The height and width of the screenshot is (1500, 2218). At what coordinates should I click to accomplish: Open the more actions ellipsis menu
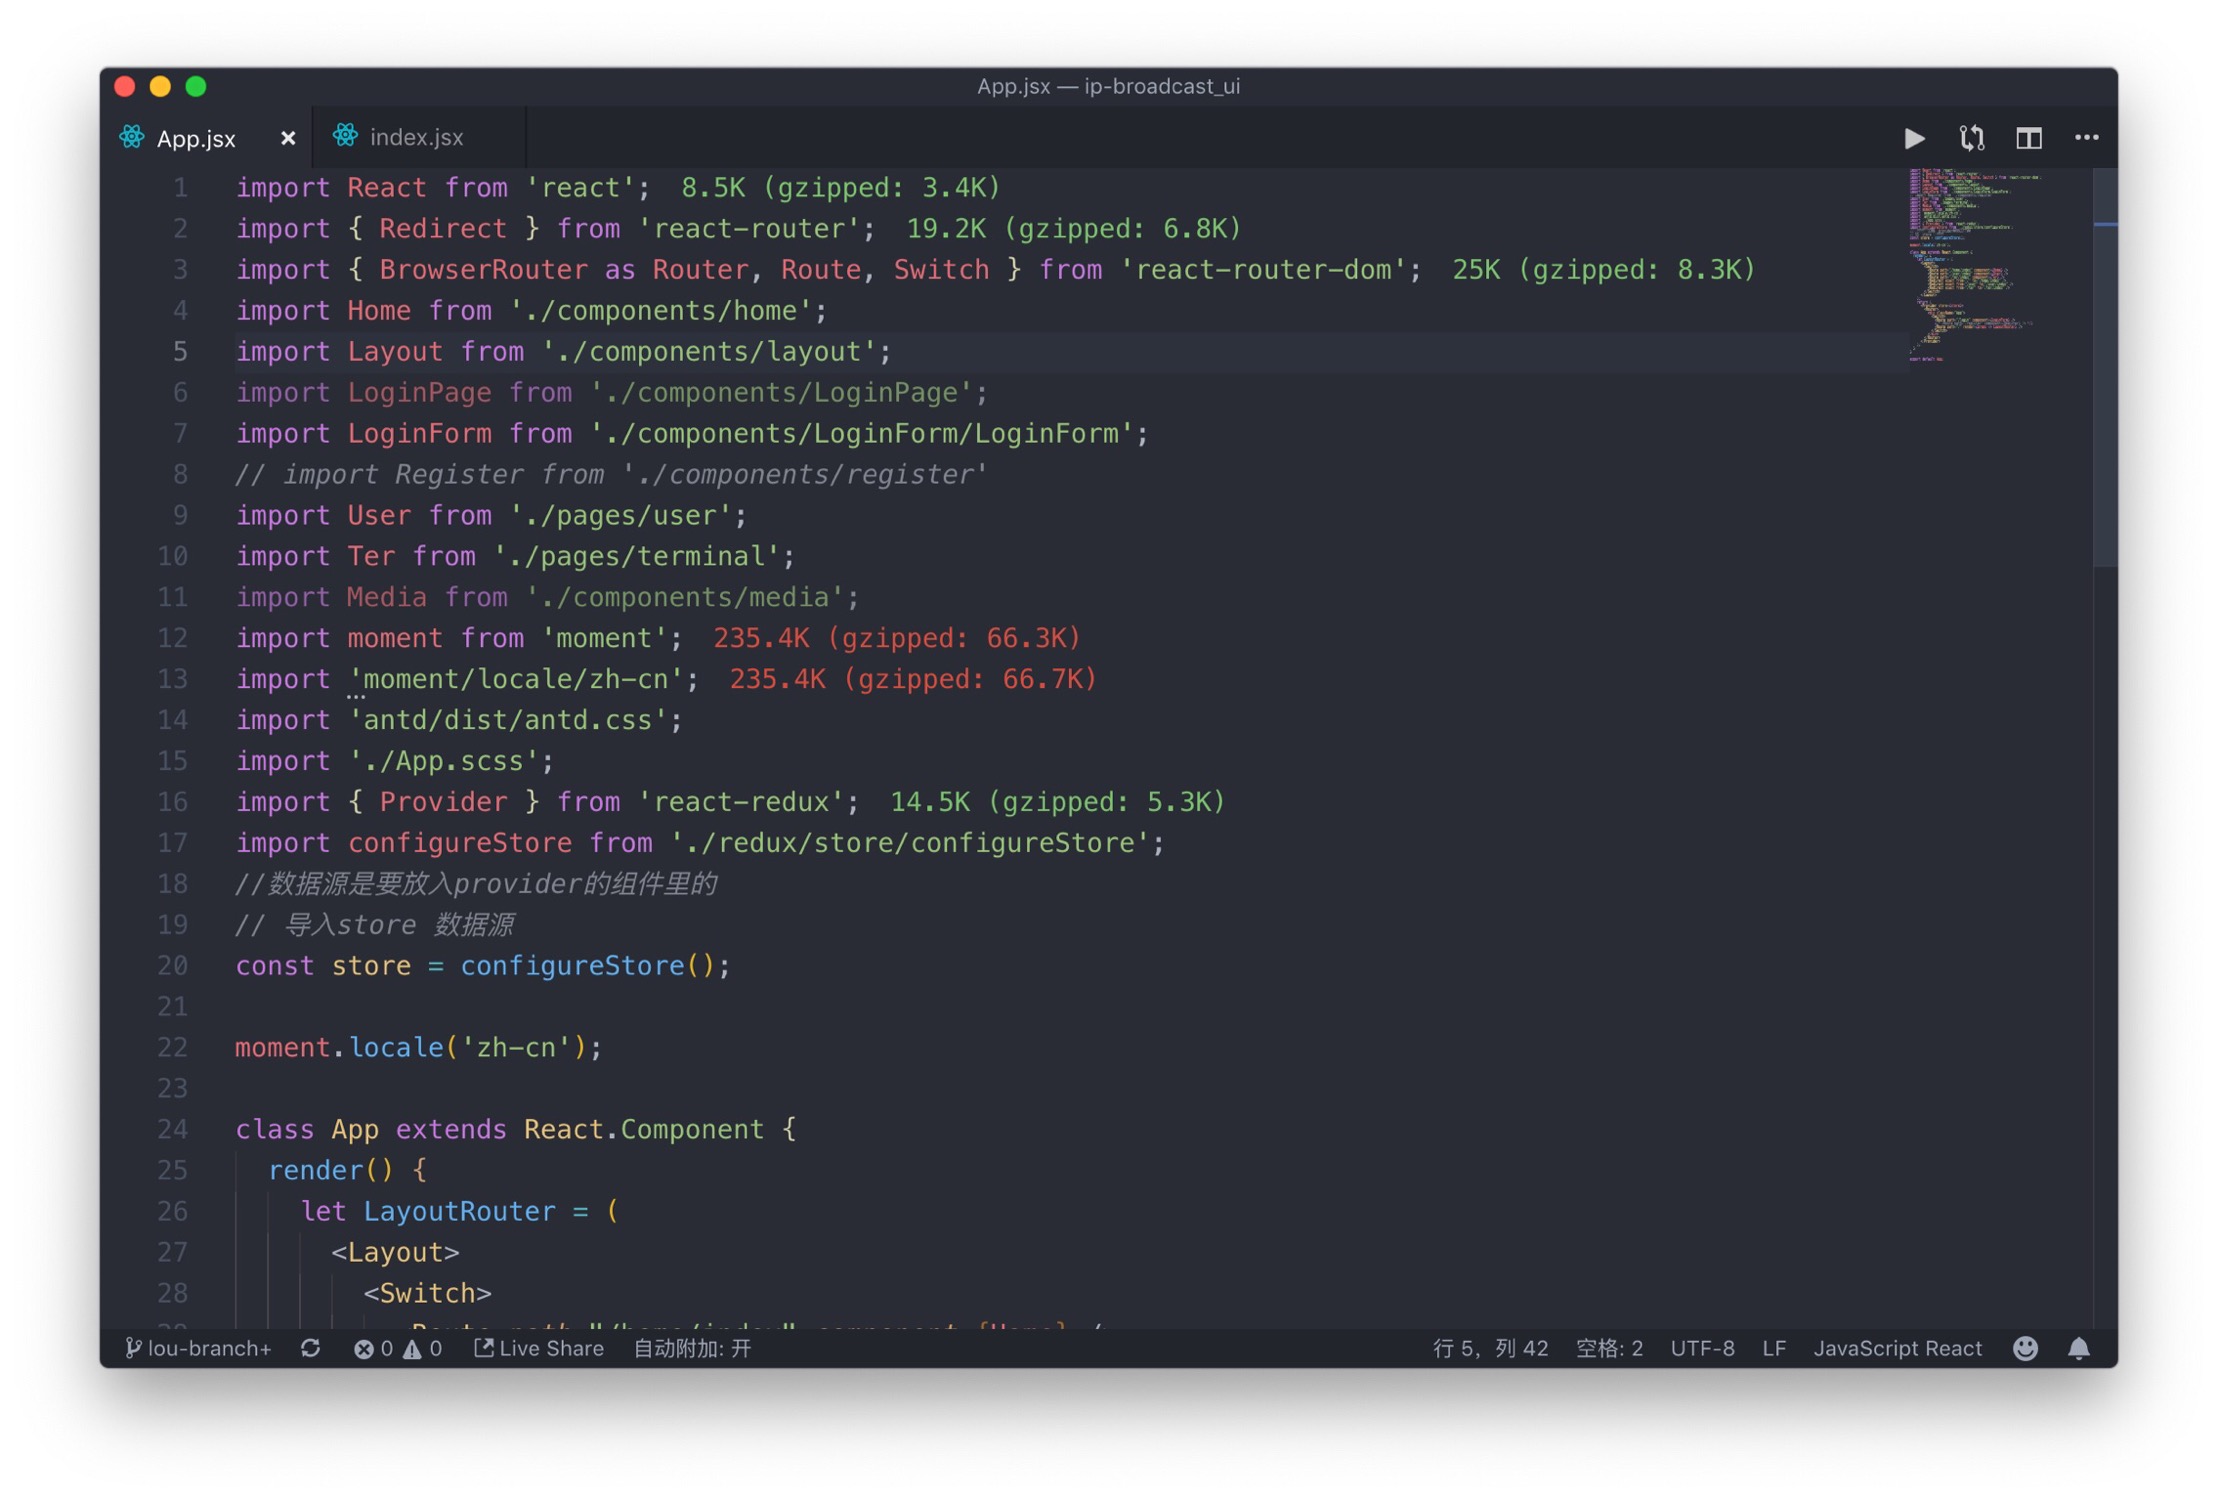pyautogui.click(x=2086, y=138)
